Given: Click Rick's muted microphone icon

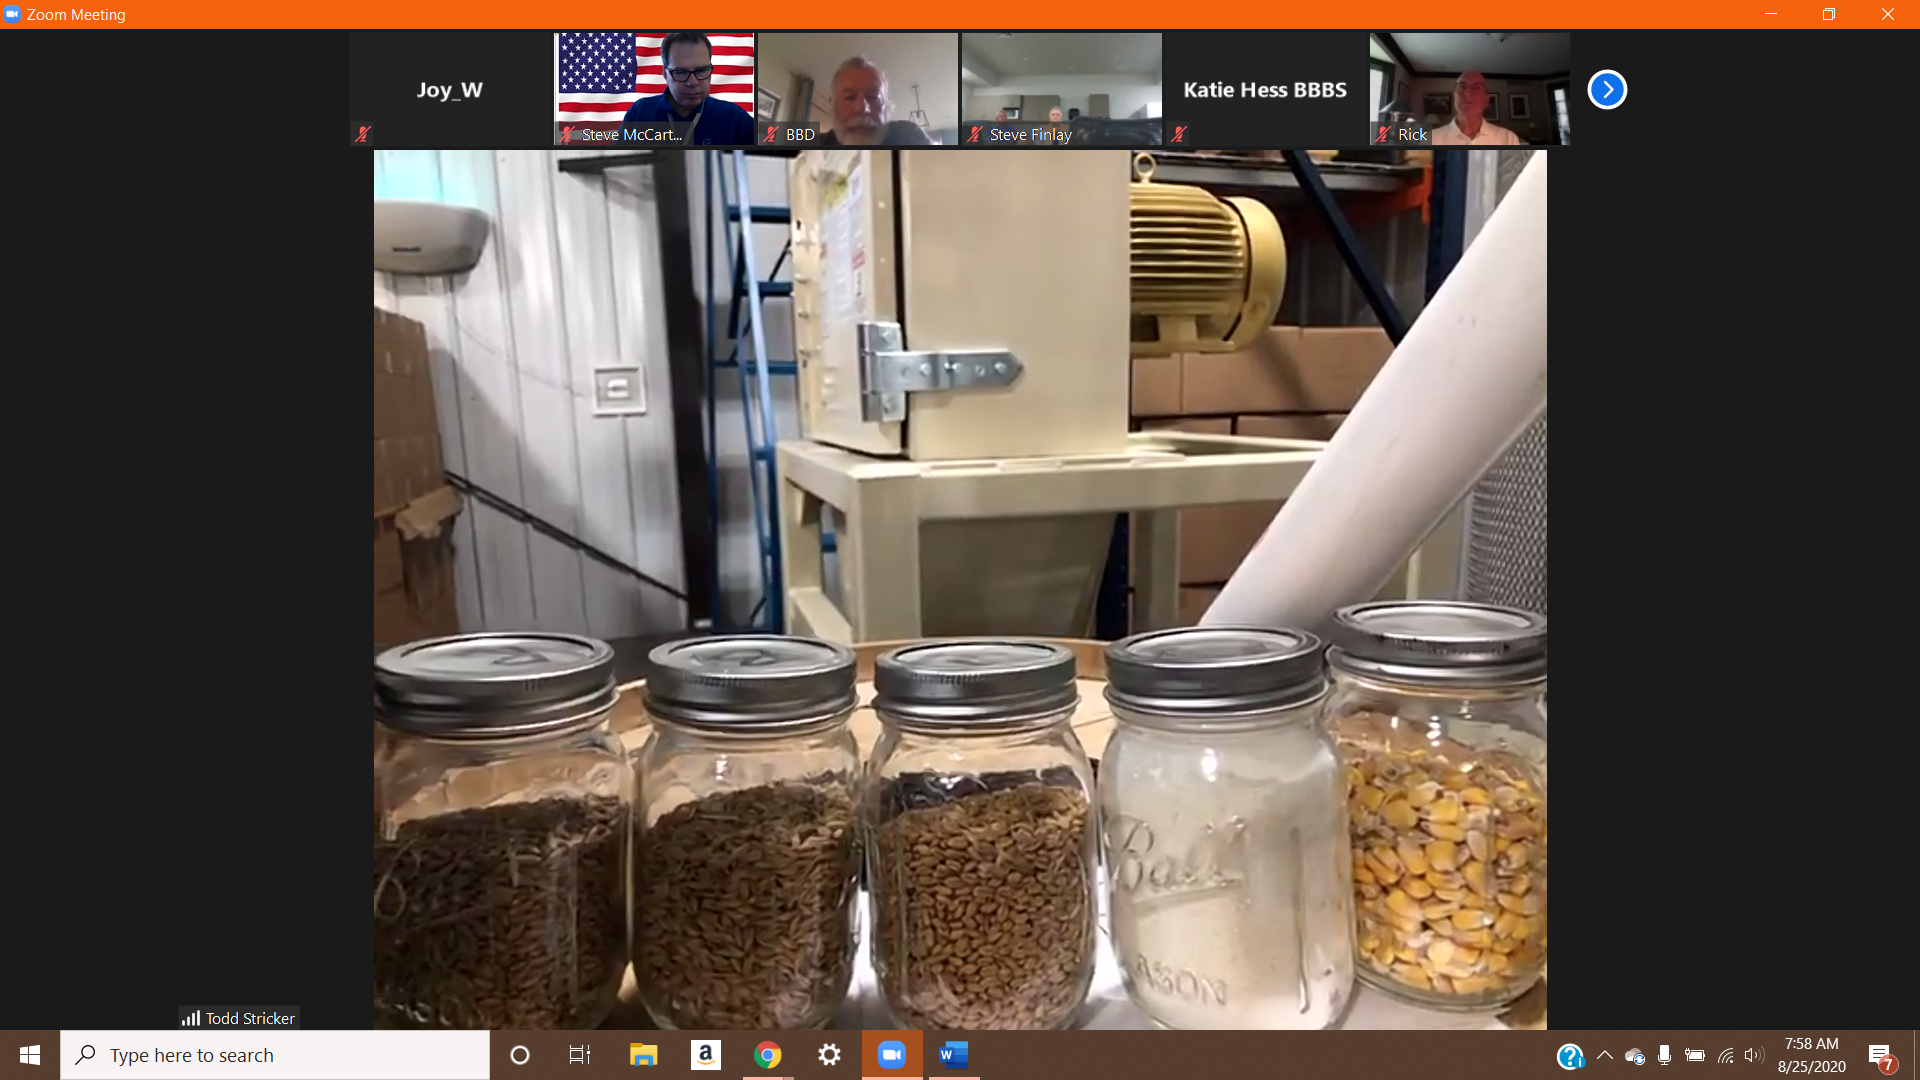Looking at the screenshot, I should coord(1383,134).
